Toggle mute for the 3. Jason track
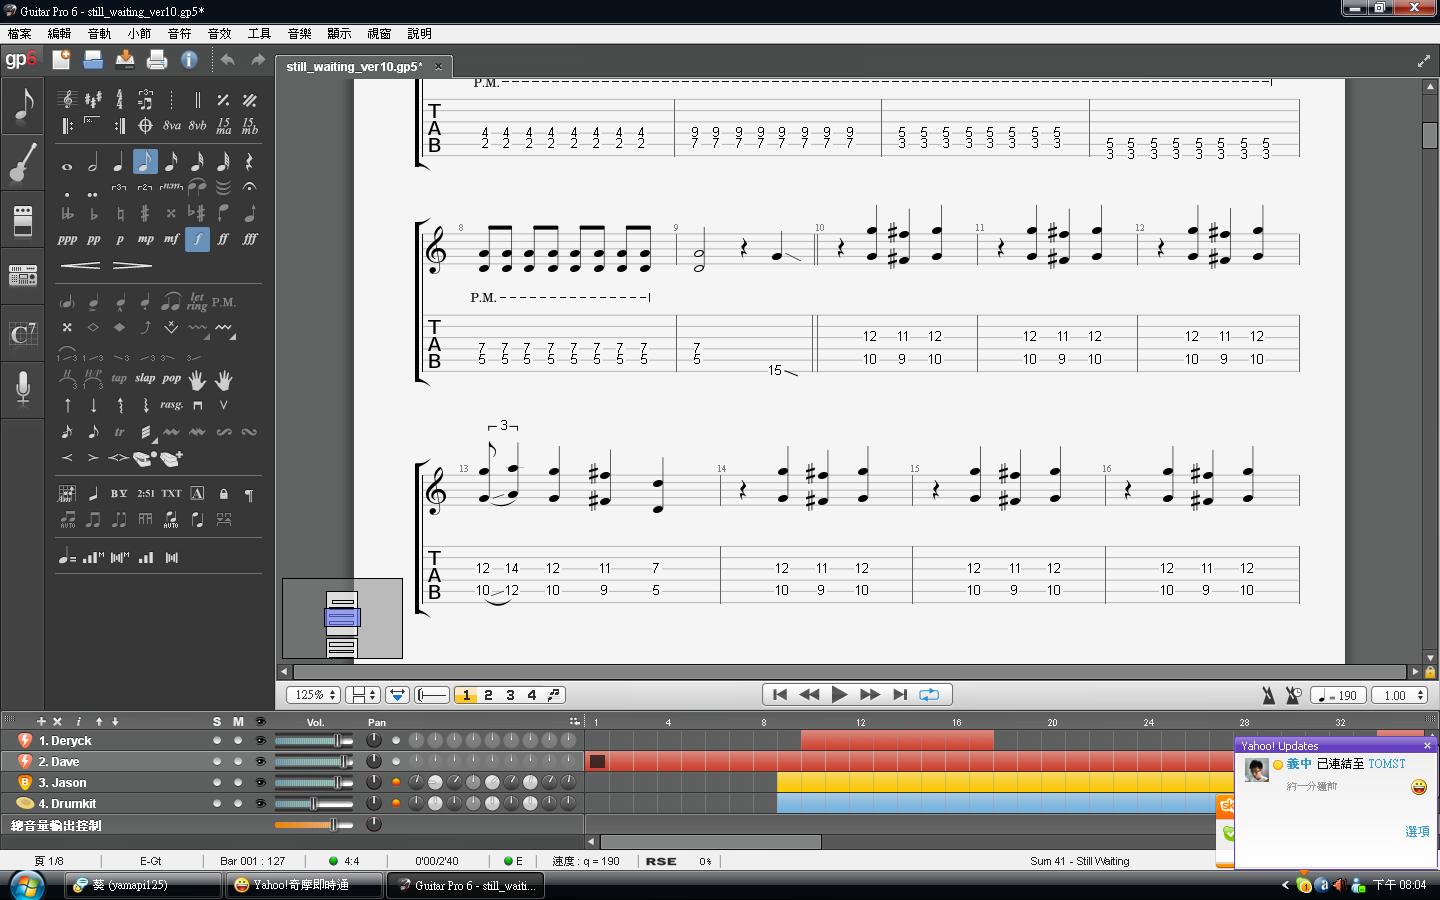 point(238,783)
